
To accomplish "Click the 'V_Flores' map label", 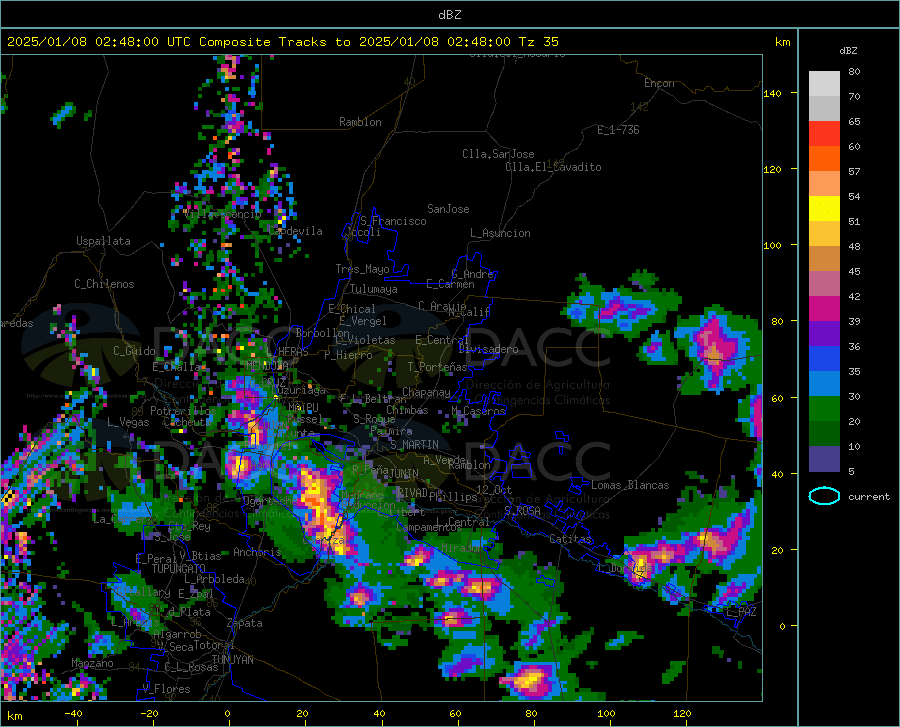I will [166, 689].
